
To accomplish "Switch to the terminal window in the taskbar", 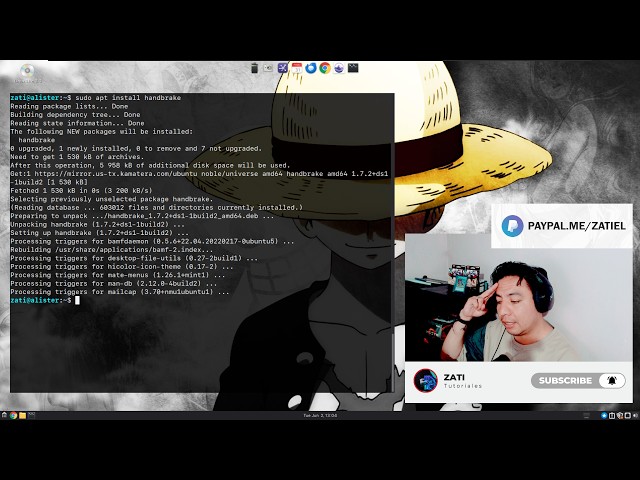I will 31,415.
